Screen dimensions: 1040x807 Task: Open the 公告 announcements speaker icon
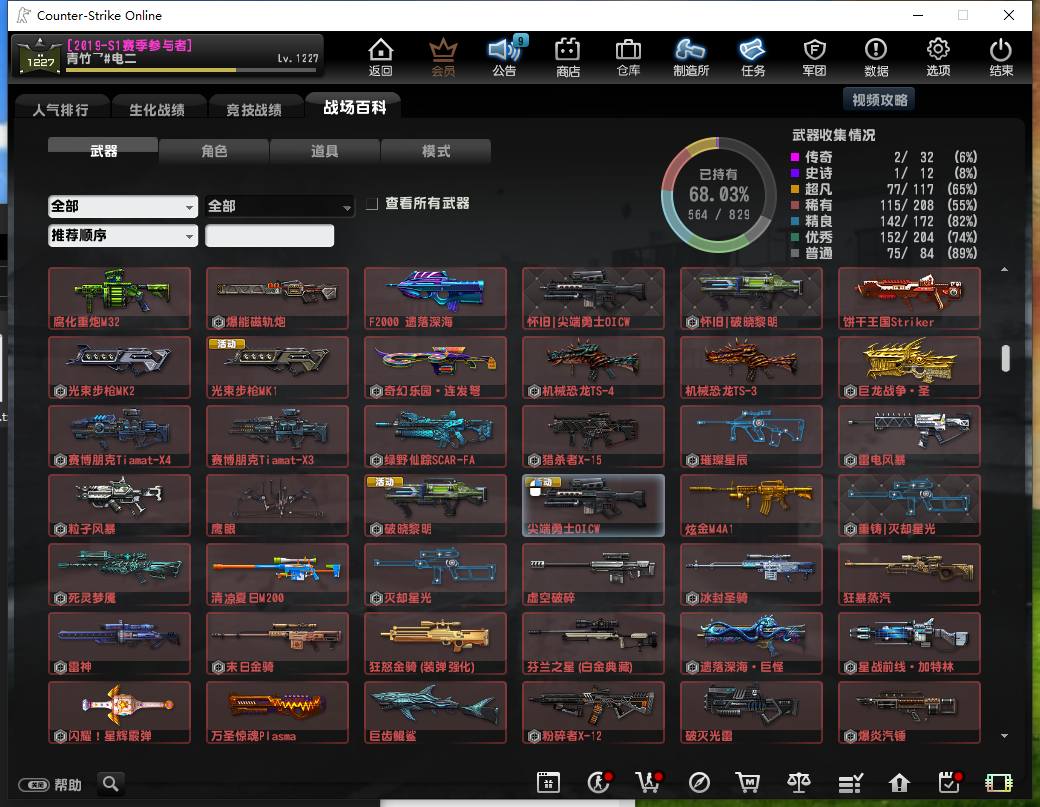coord(505,57)
